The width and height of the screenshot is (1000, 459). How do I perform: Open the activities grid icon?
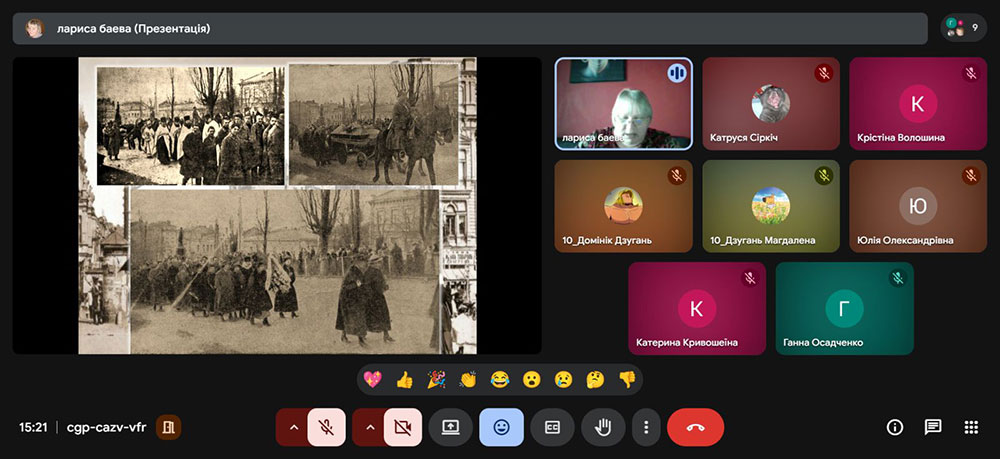971,427
